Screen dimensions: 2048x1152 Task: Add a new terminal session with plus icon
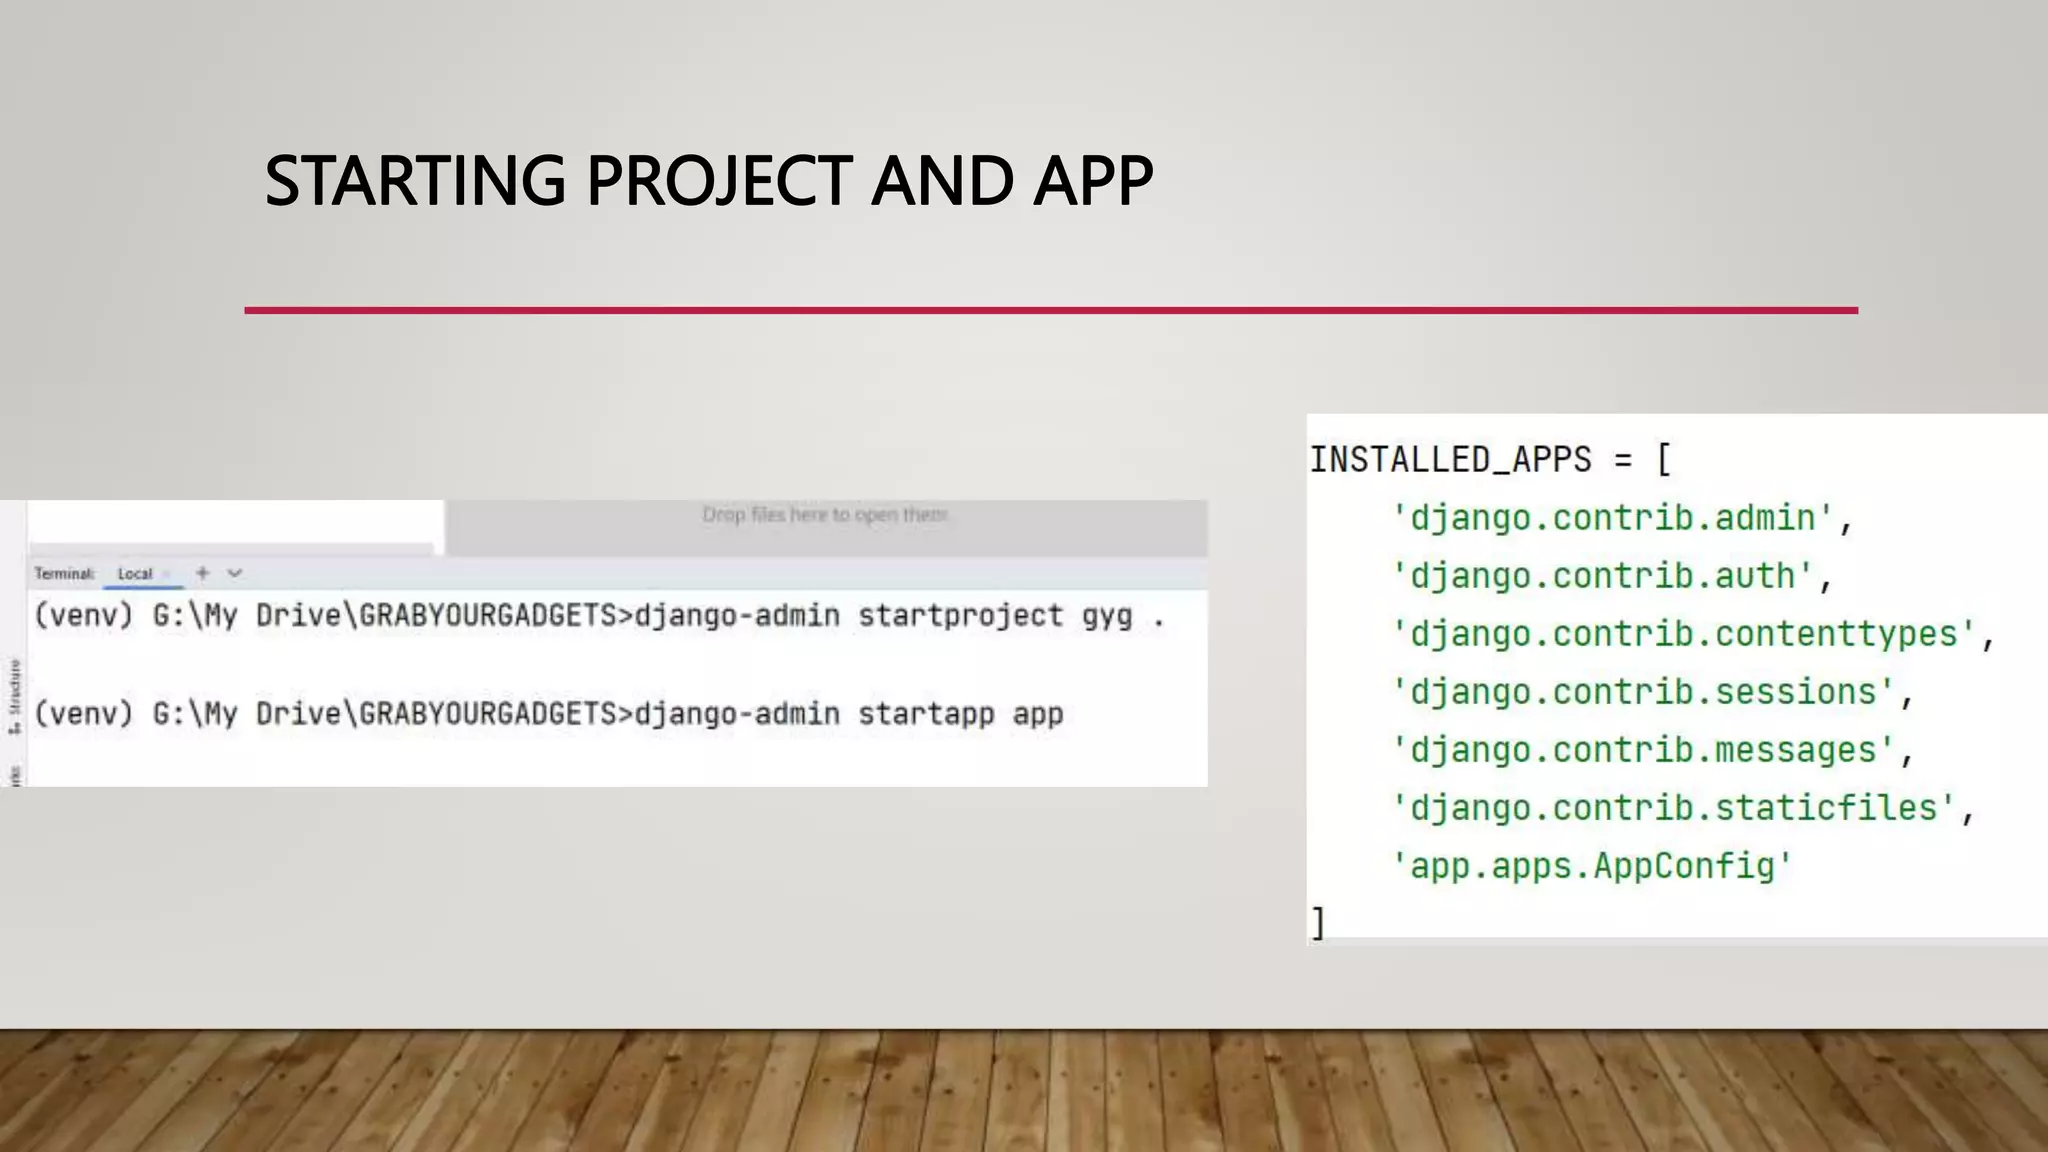point(203,573)
